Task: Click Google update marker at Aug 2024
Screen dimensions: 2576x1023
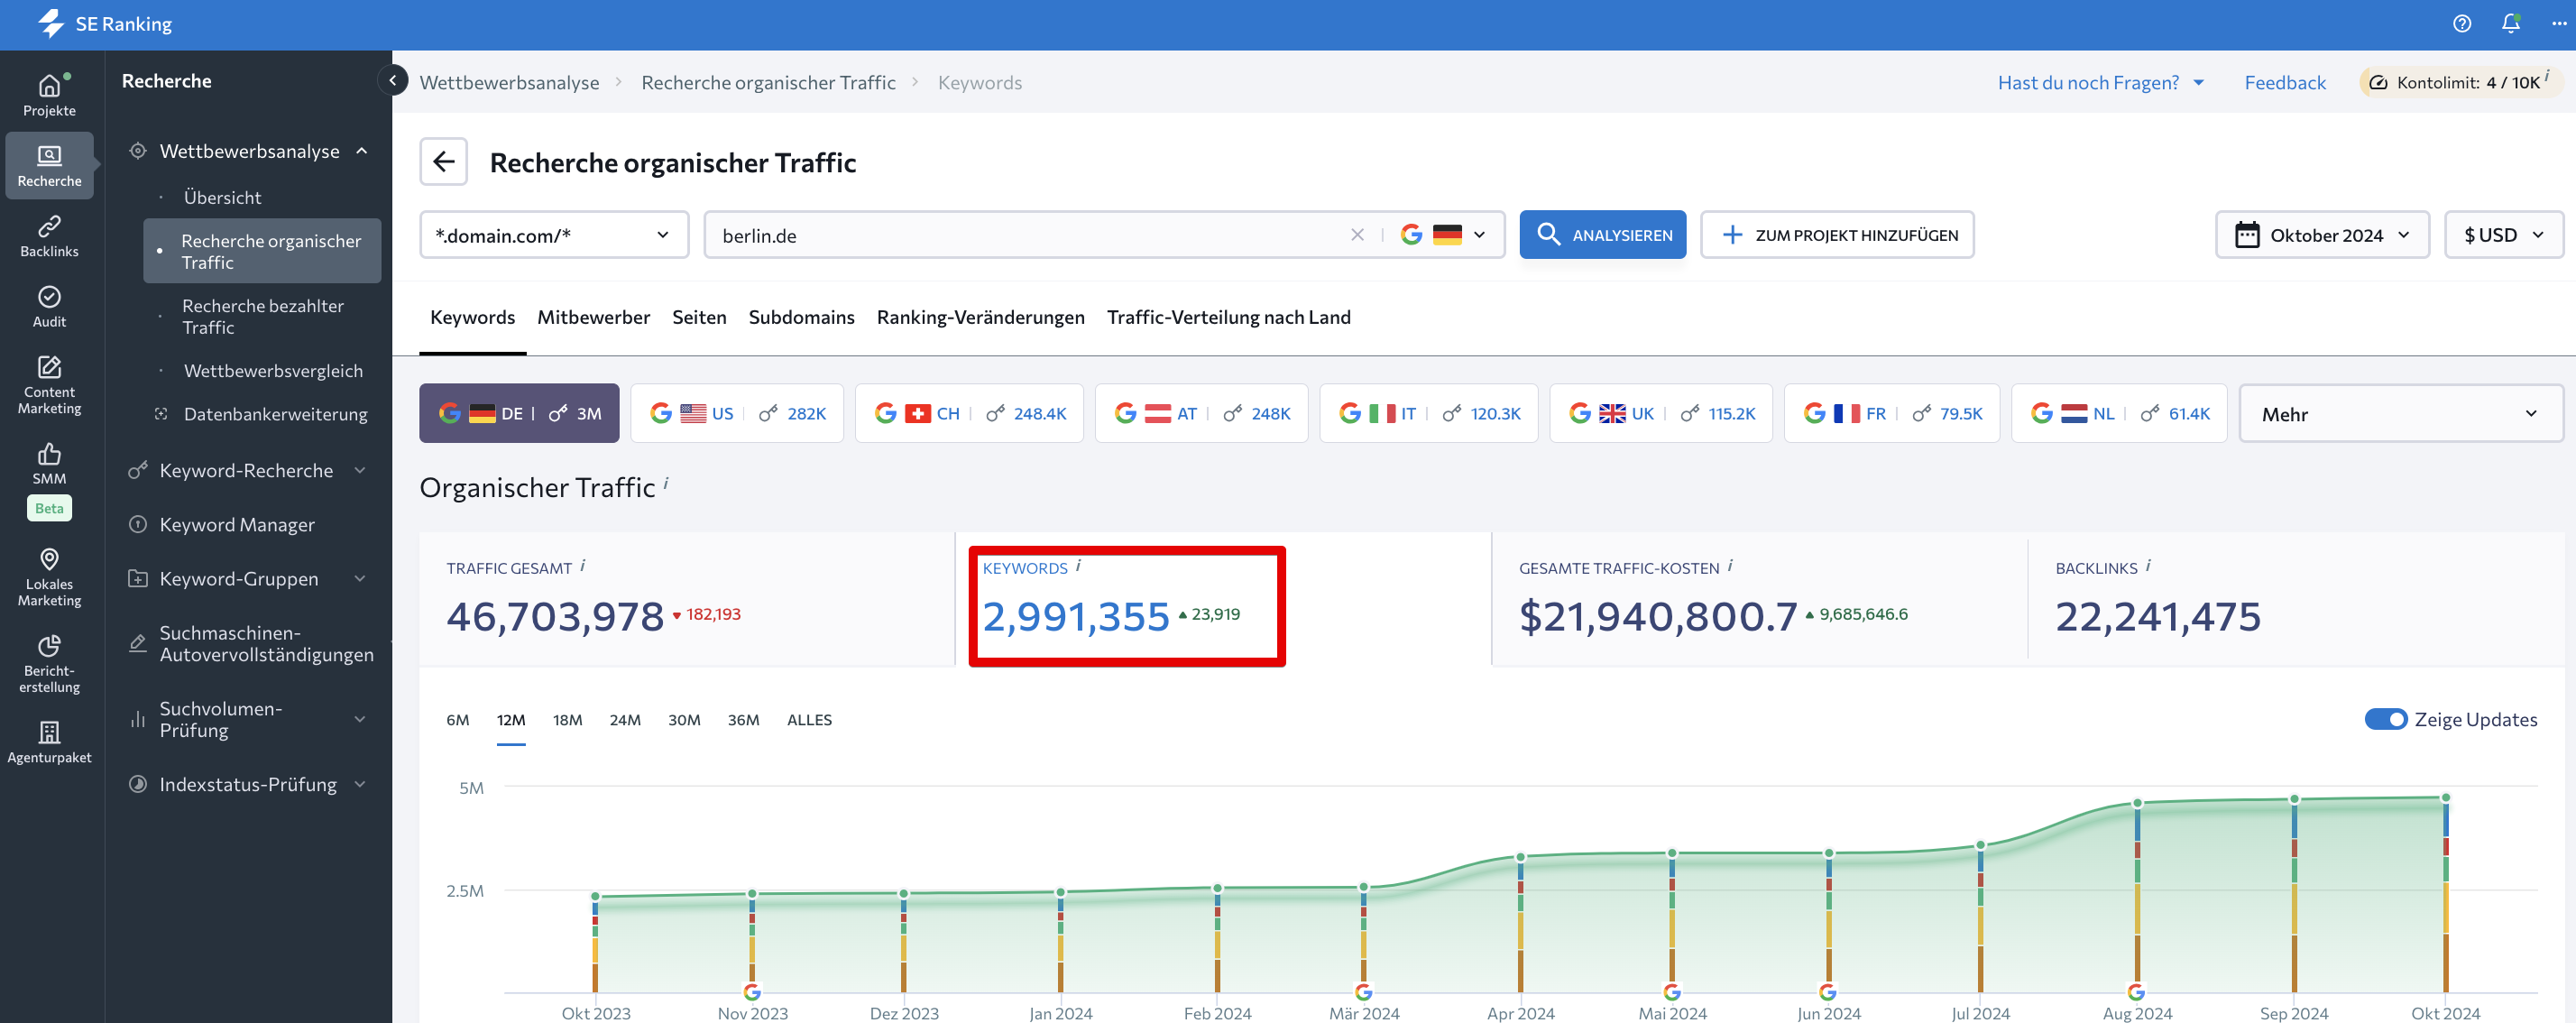Action: pos(2136,992)
